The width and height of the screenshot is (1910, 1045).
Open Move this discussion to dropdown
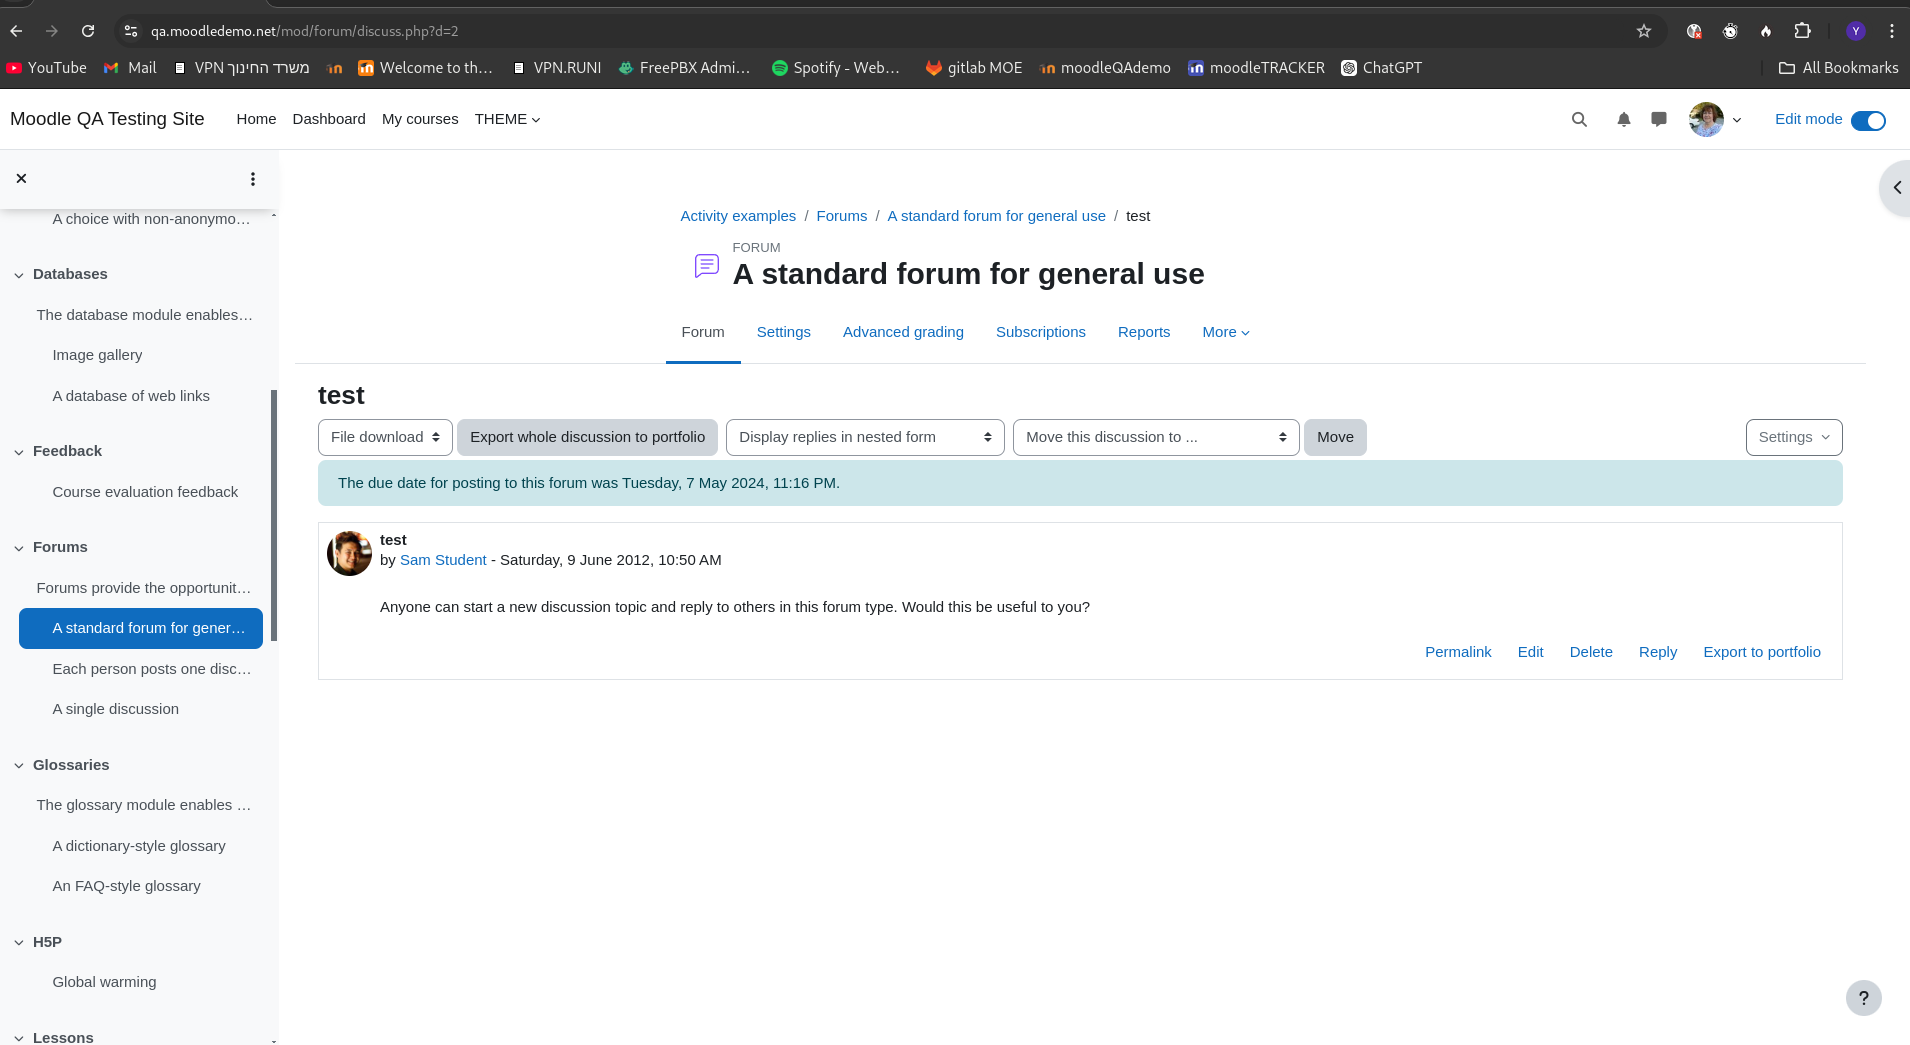pos(1156,437)
